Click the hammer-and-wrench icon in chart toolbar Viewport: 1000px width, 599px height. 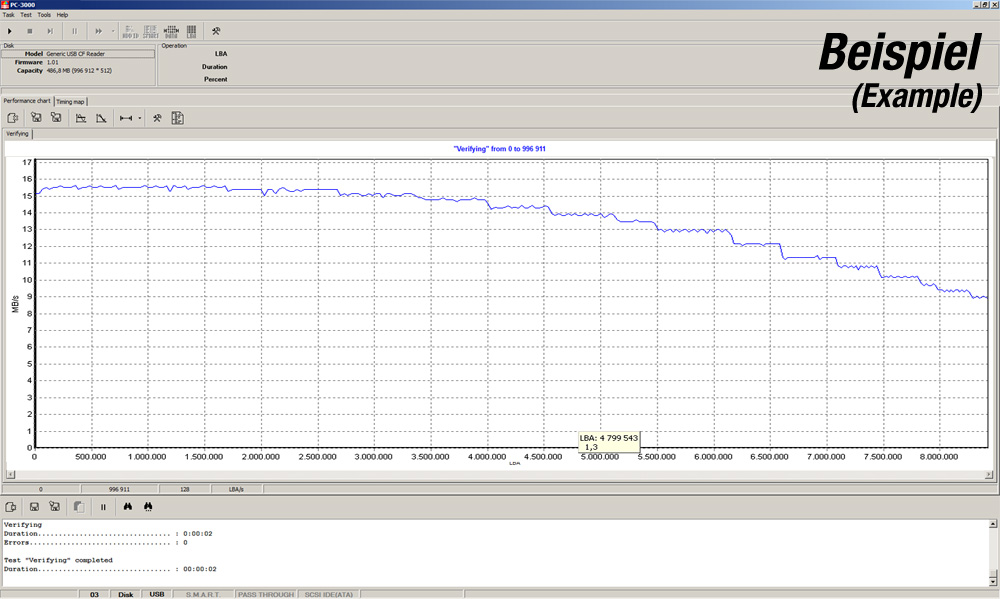pyautogui.click(x=157, y=118)
